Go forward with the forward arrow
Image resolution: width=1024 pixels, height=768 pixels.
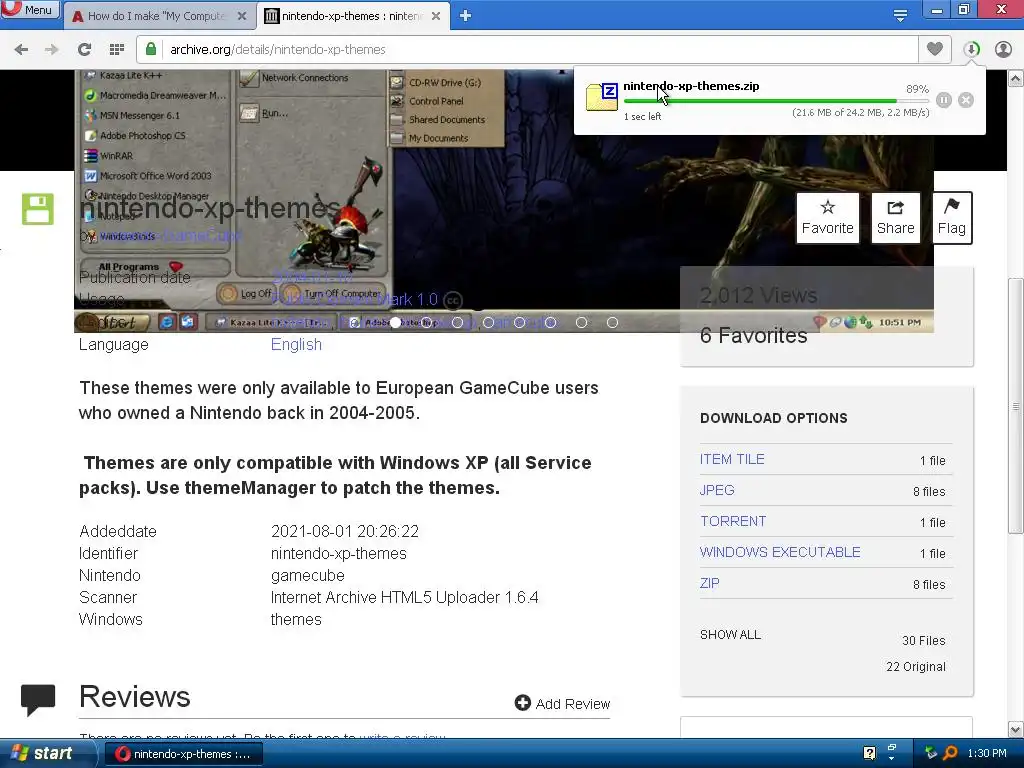52,49
